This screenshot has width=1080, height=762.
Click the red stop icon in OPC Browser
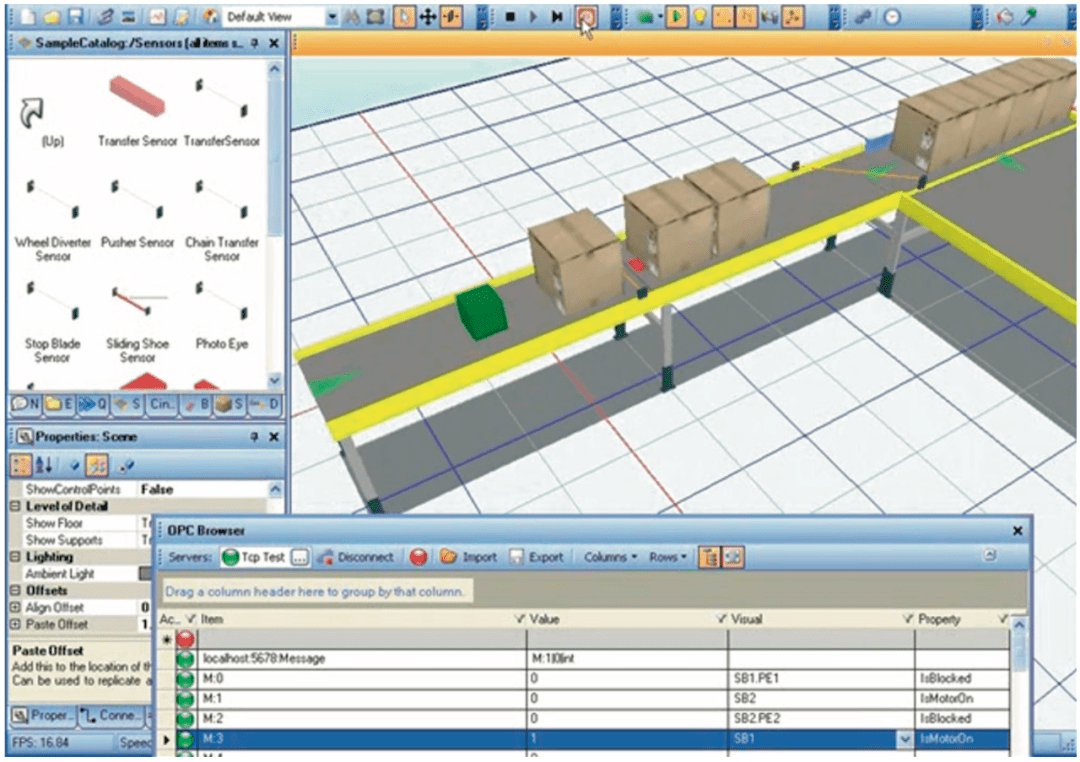coord(418,557)
